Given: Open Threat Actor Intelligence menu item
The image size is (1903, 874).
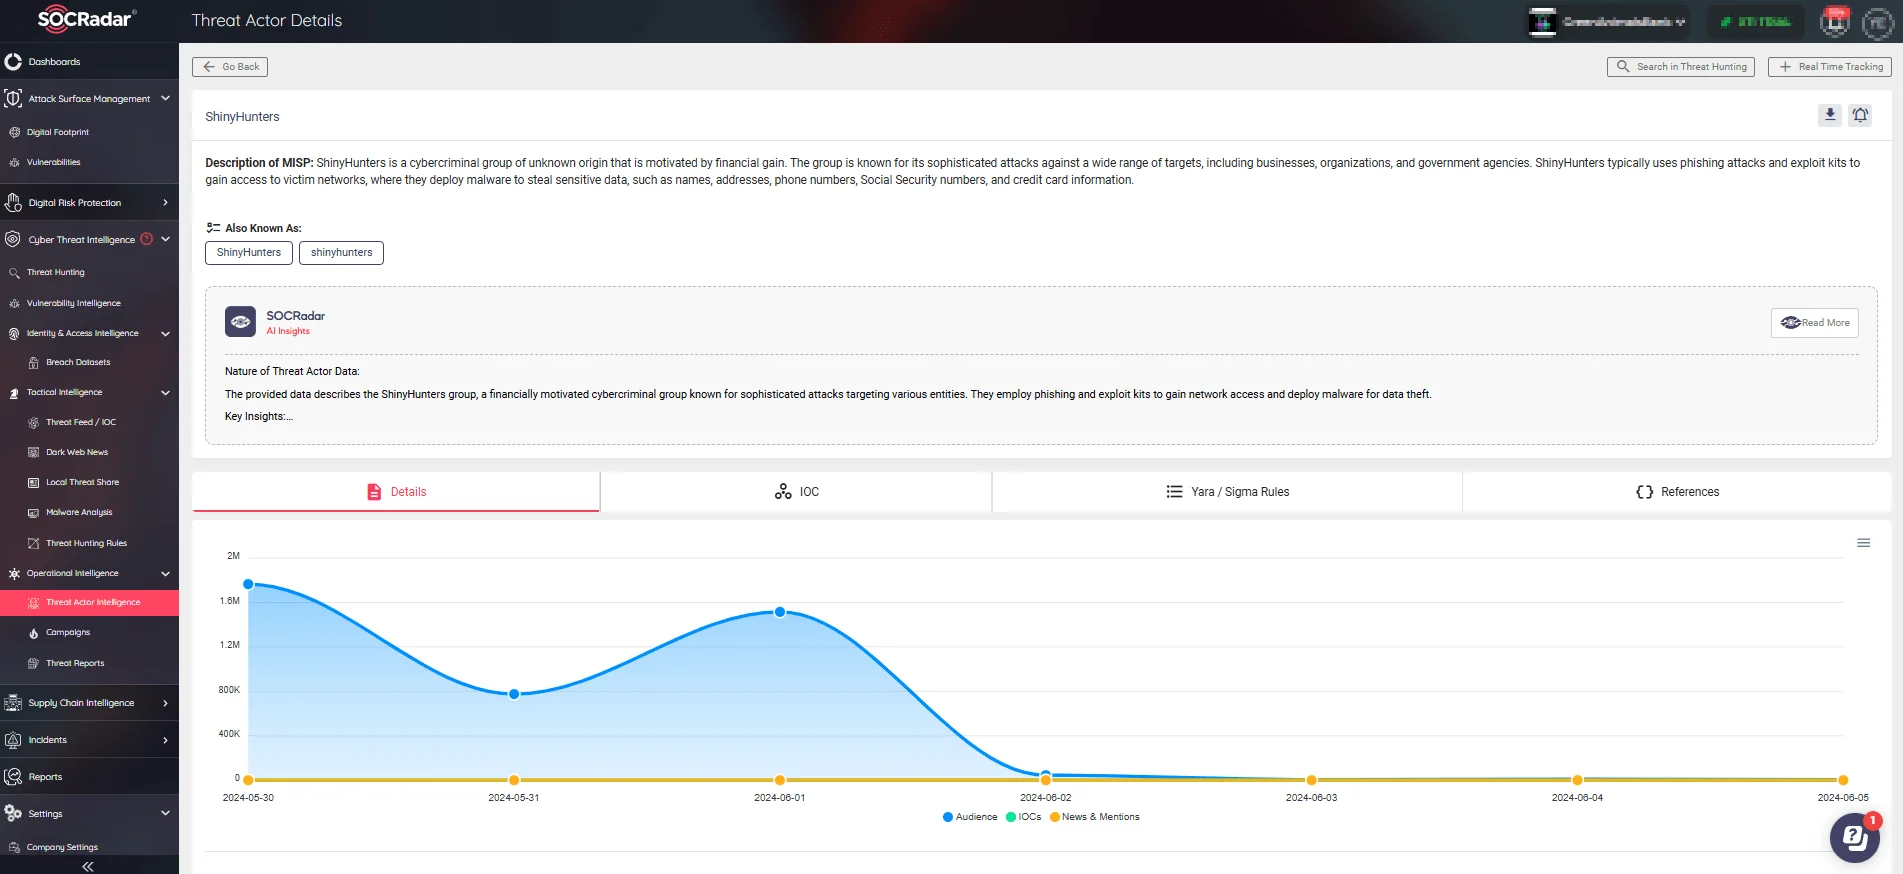Looking at the screenshot, I should click(89, 603).
